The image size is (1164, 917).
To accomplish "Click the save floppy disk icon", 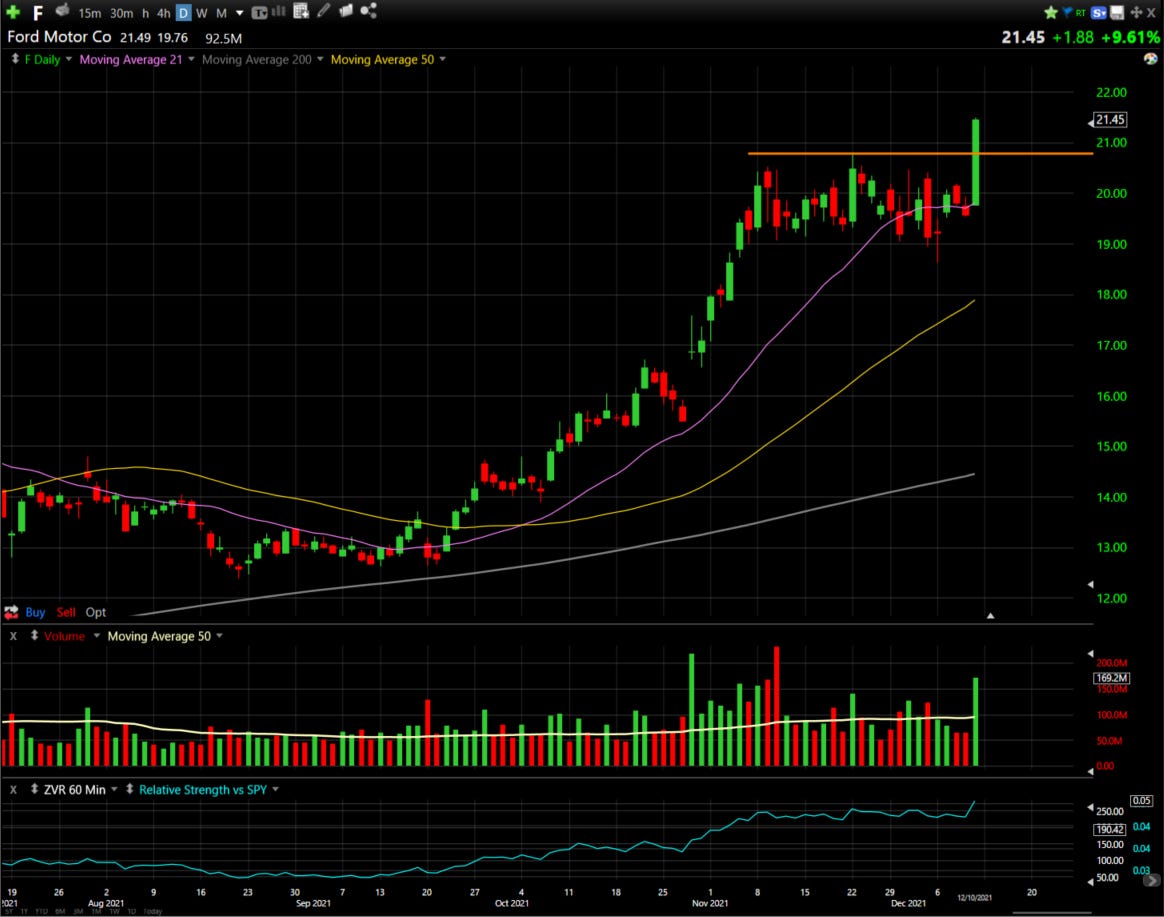I will point(1116,13).
